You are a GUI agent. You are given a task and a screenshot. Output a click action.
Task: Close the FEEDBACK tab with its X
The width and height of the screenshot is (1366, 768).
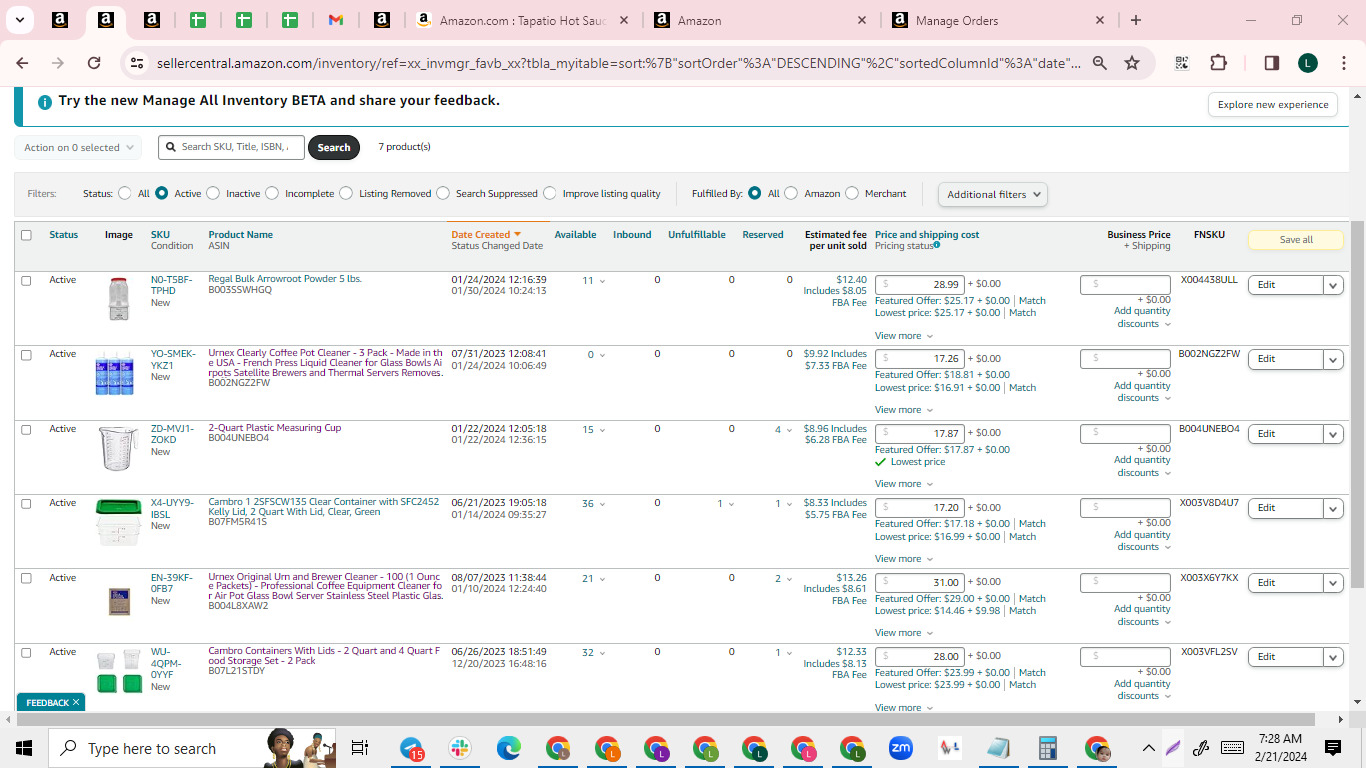75,703
